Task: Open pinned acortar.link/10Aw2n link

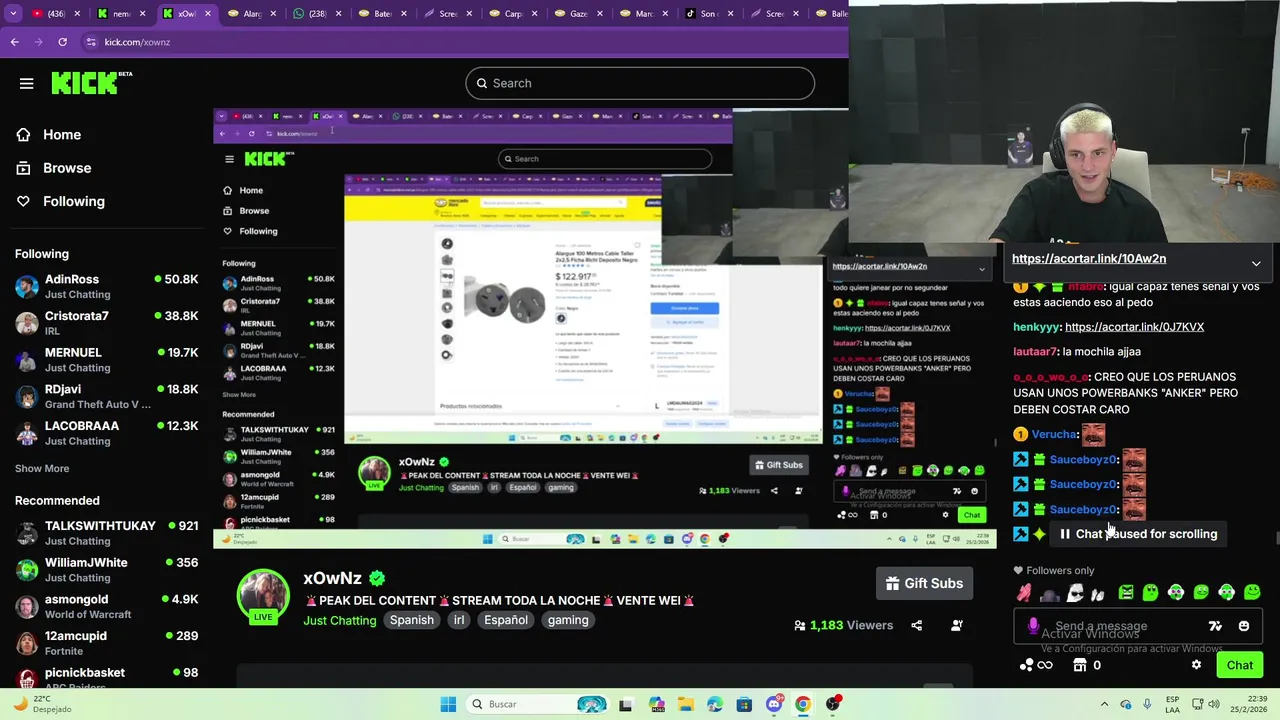Action: coord(1089,258)
